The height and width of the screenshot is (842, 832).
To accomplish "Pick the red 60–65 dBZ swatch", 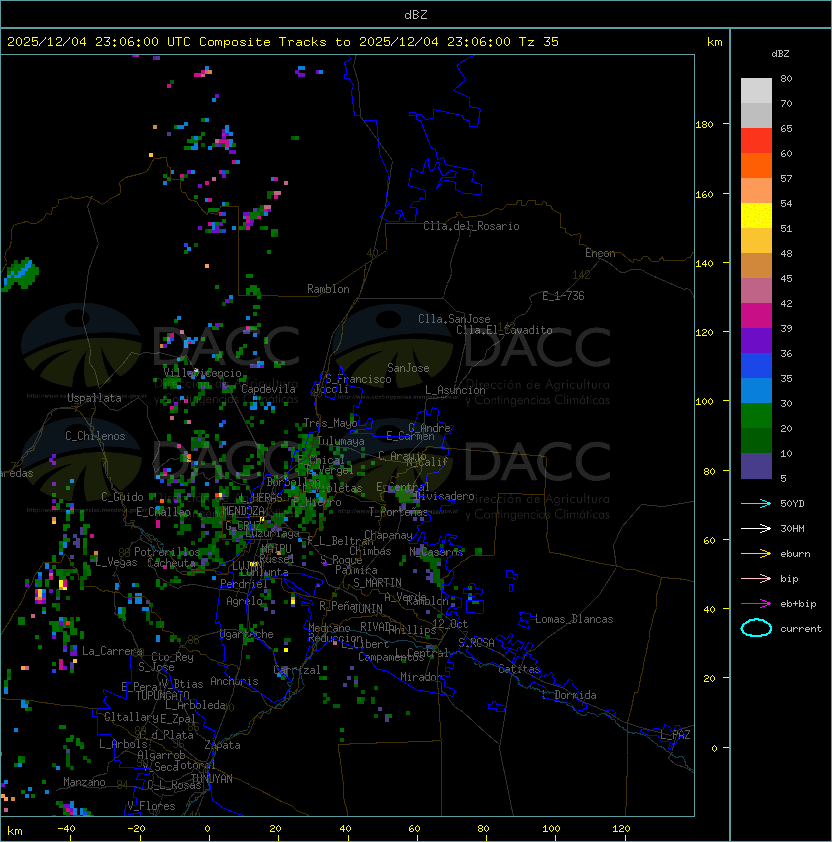I will pos(756,141).
